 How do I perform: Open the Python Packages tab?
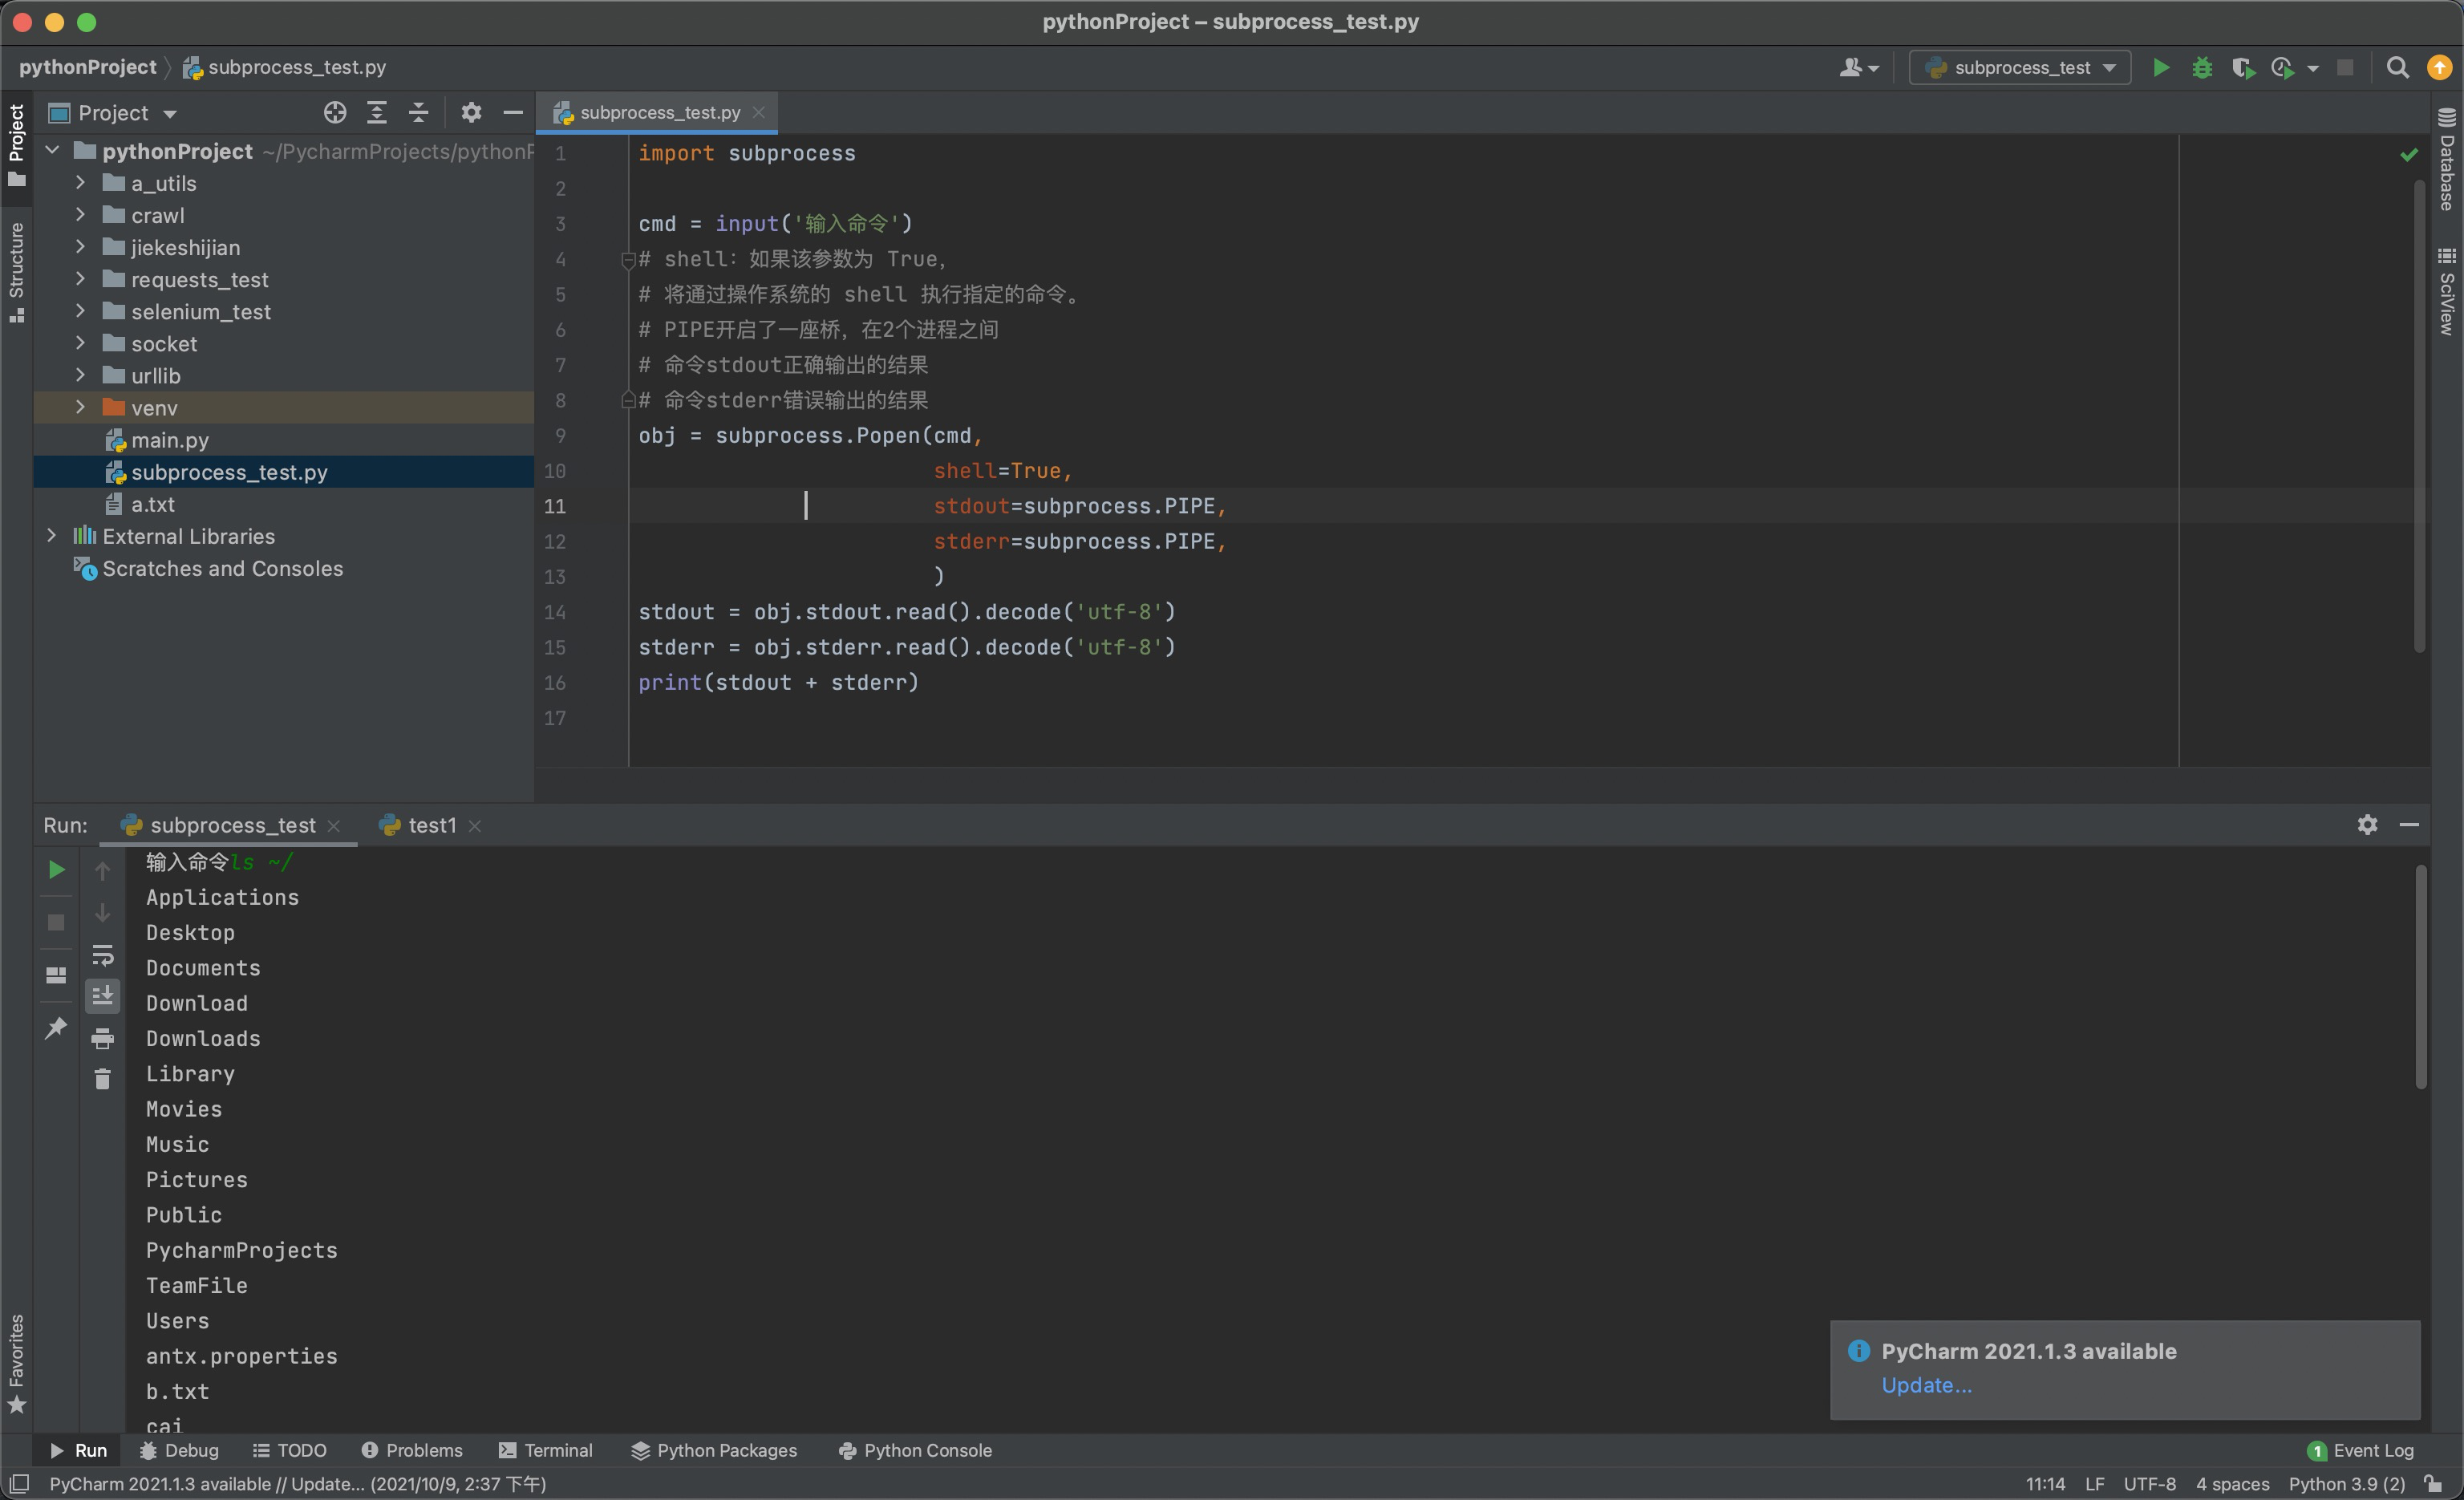[x=714, y=1450]
